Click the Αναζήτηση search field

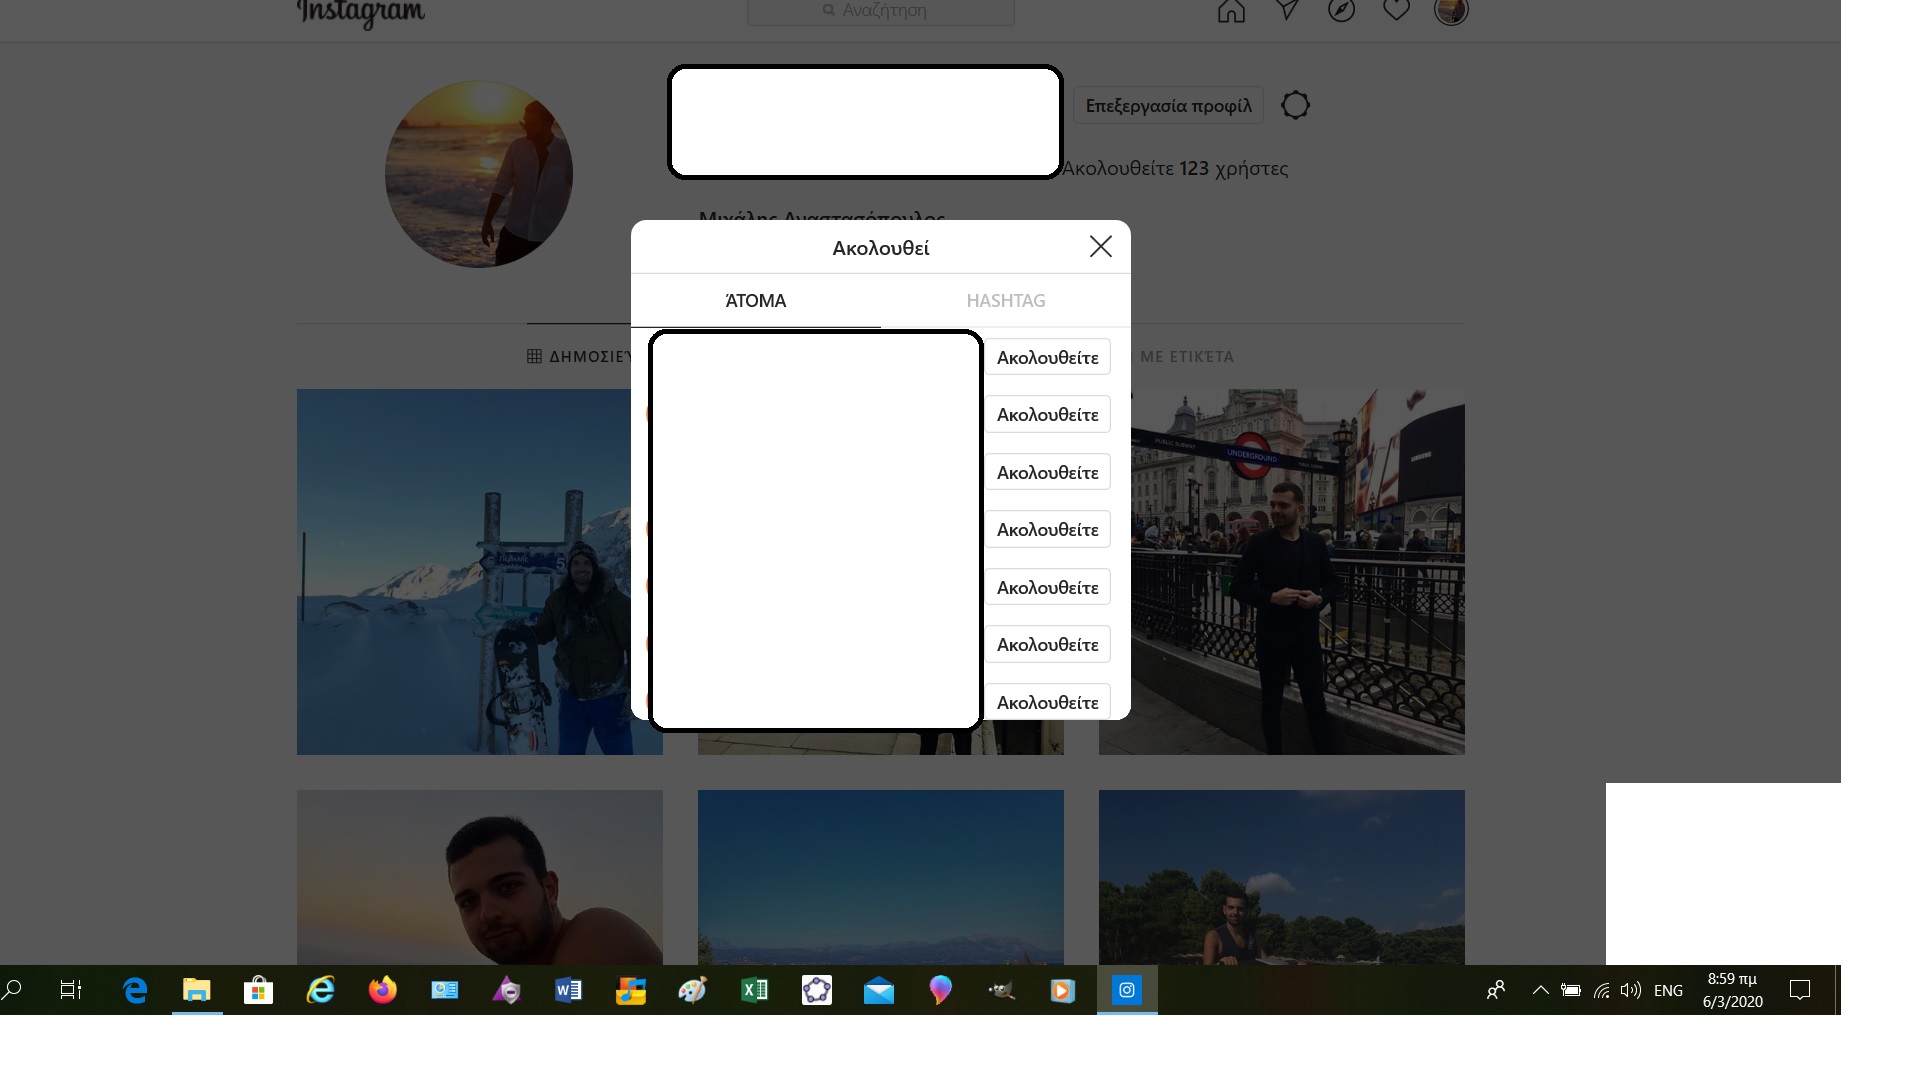click(880, 11)
